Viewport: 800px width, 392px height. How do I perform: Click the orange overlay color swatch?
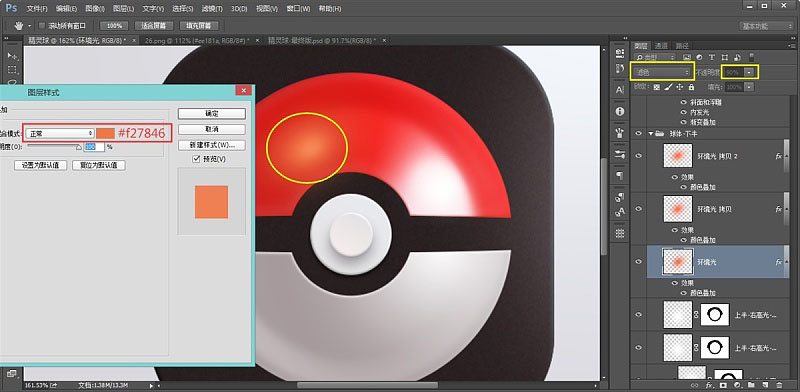[x=106, y=133]
